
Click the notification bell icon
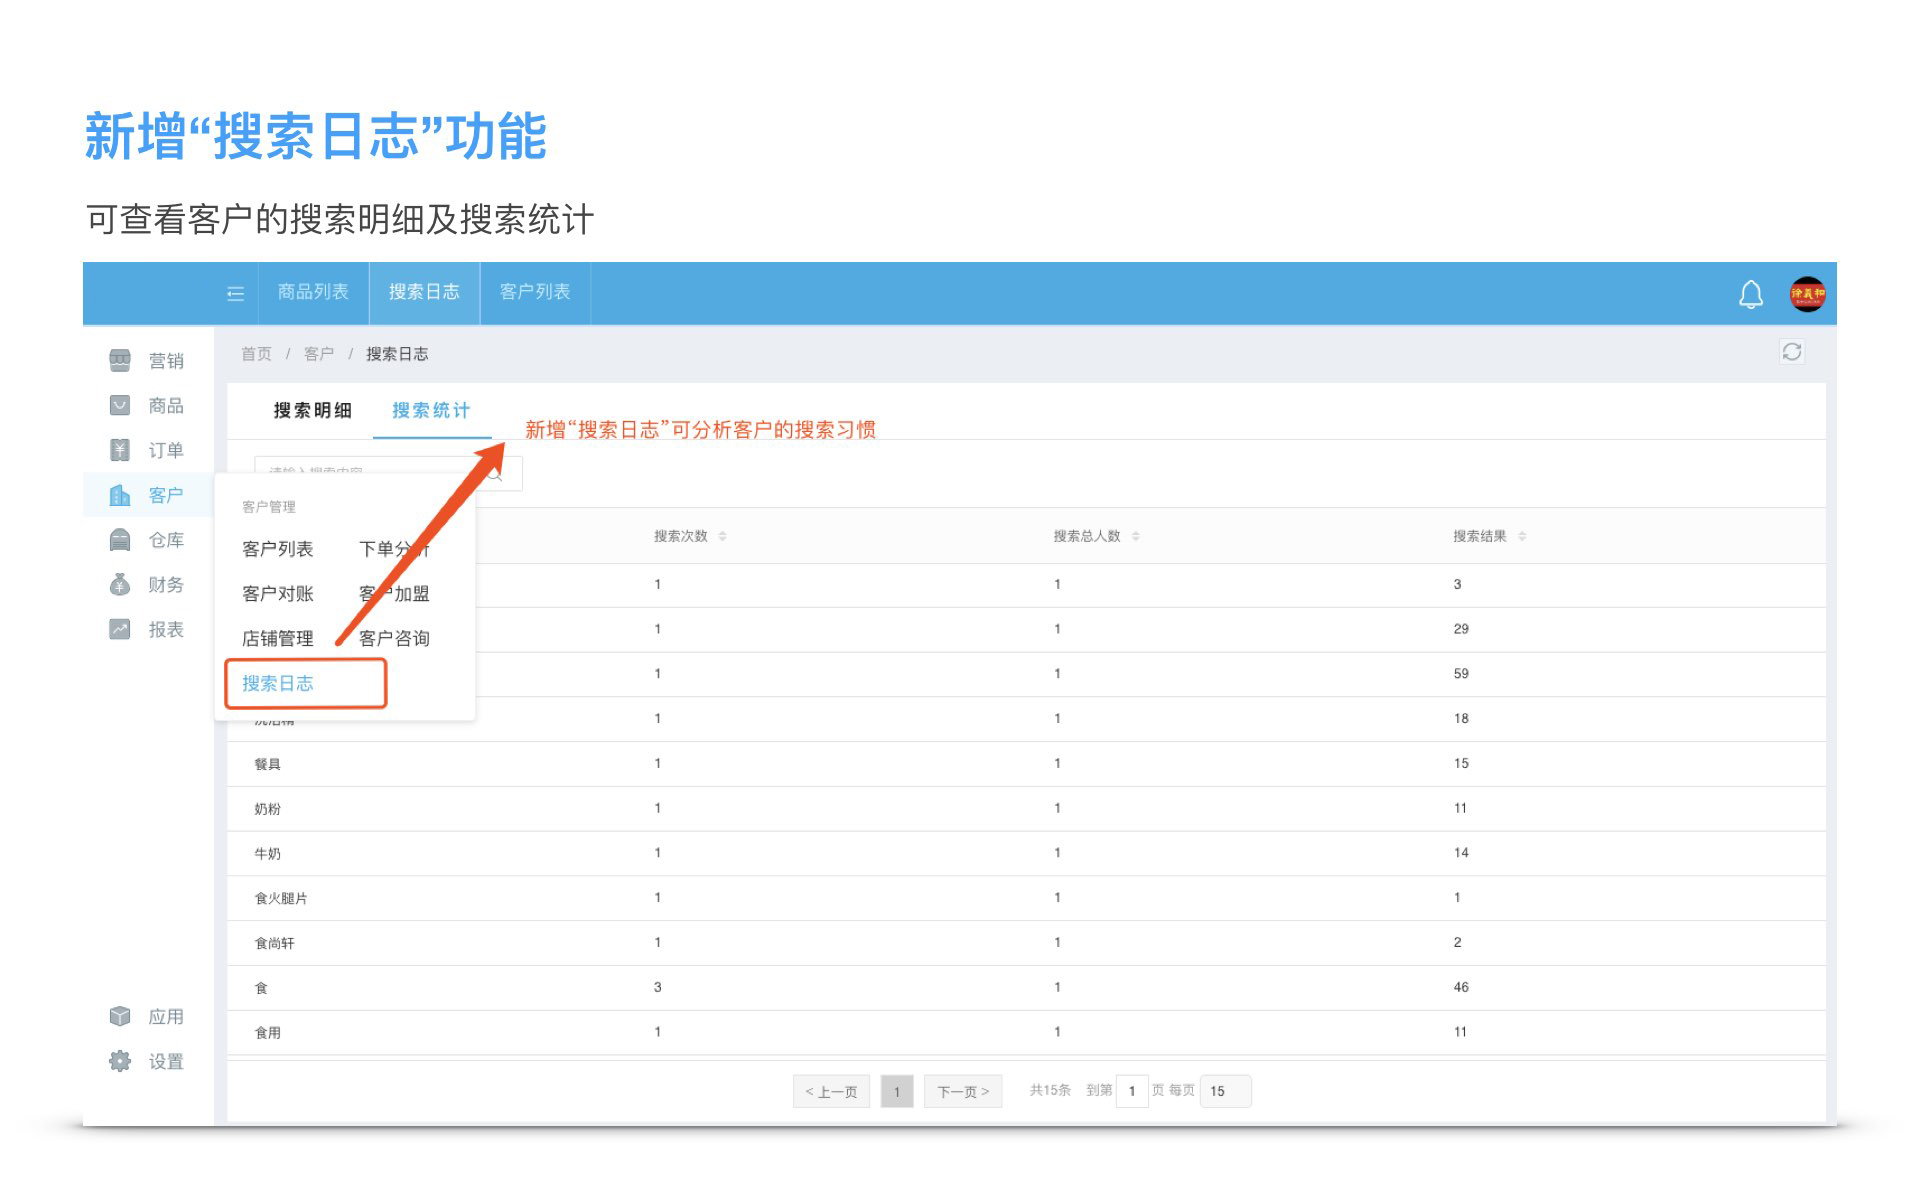pyautogui.click(x=1750, y=294)
